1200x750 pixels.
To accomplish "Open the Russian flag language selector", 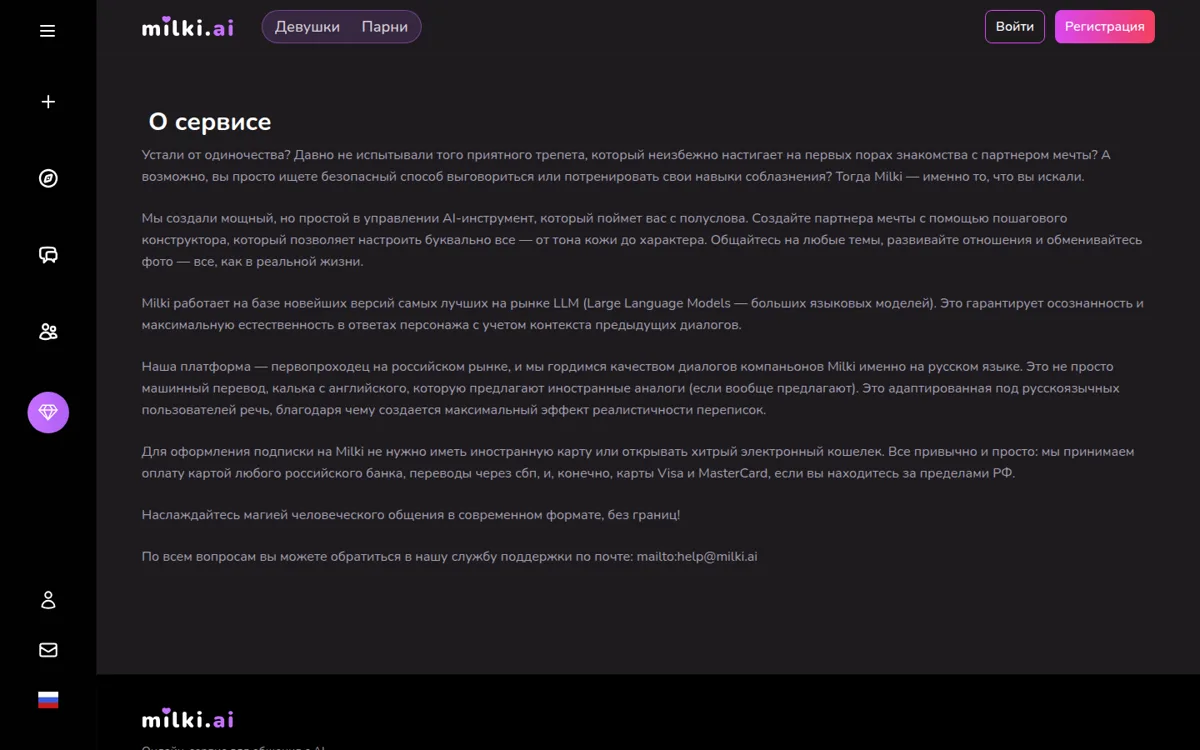I will 48,700.
